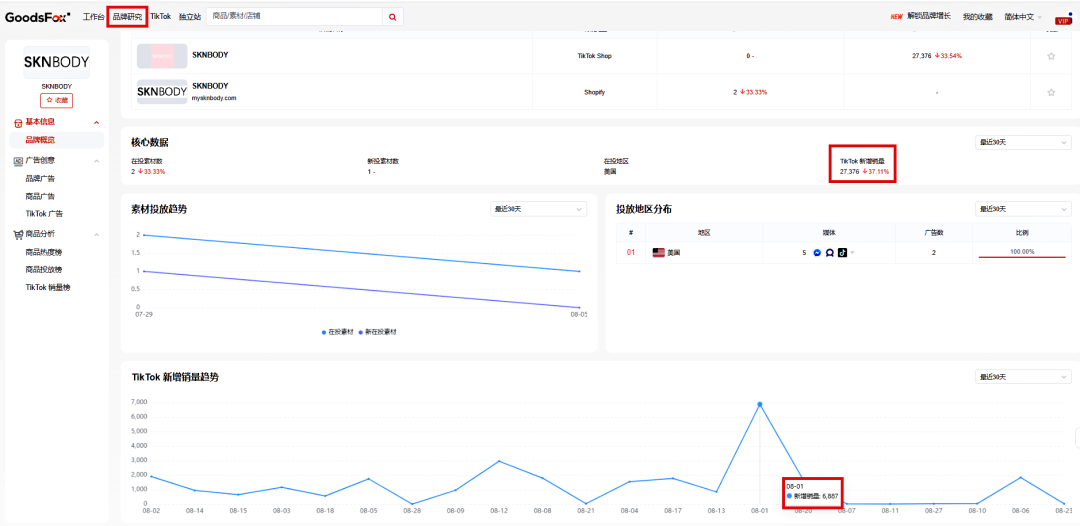Toggle the 在投素材 legend series
Image resolution: width=1080 pixels, height=526 pixels.
click(x=338, y=332)
